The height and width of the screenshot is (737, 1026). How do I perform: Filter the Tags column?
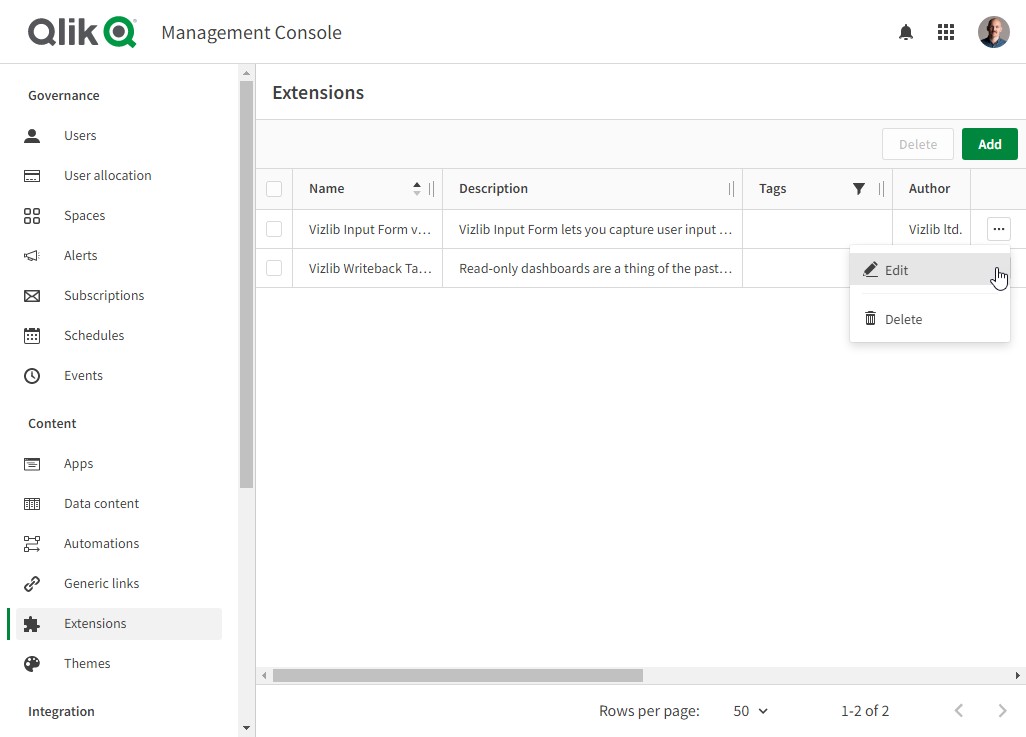click(858, 189)
